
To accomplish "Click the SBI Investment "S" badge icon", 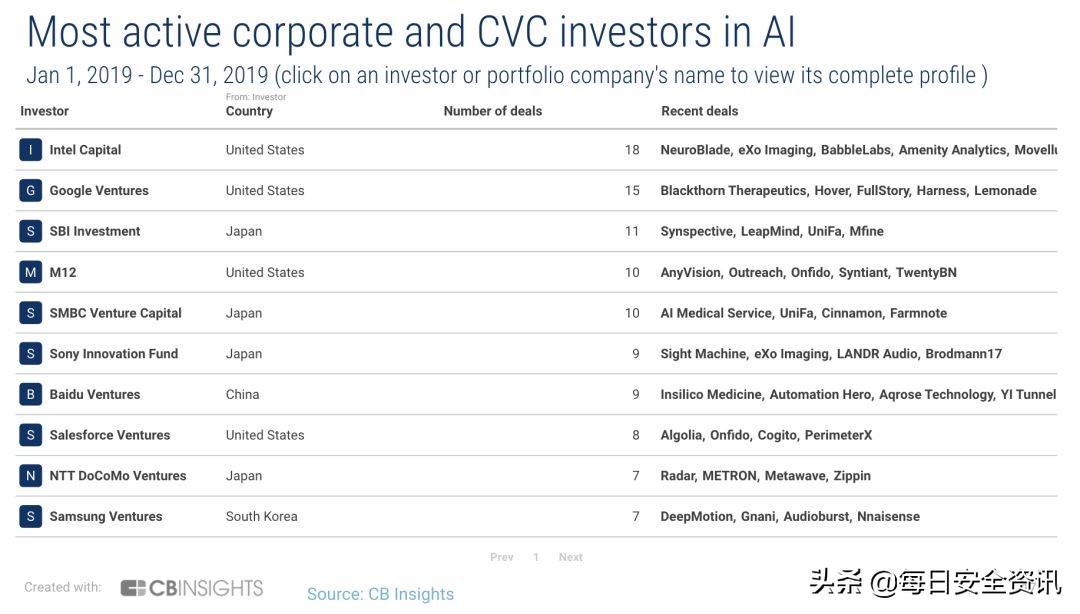I will click(x=31, y=231).
